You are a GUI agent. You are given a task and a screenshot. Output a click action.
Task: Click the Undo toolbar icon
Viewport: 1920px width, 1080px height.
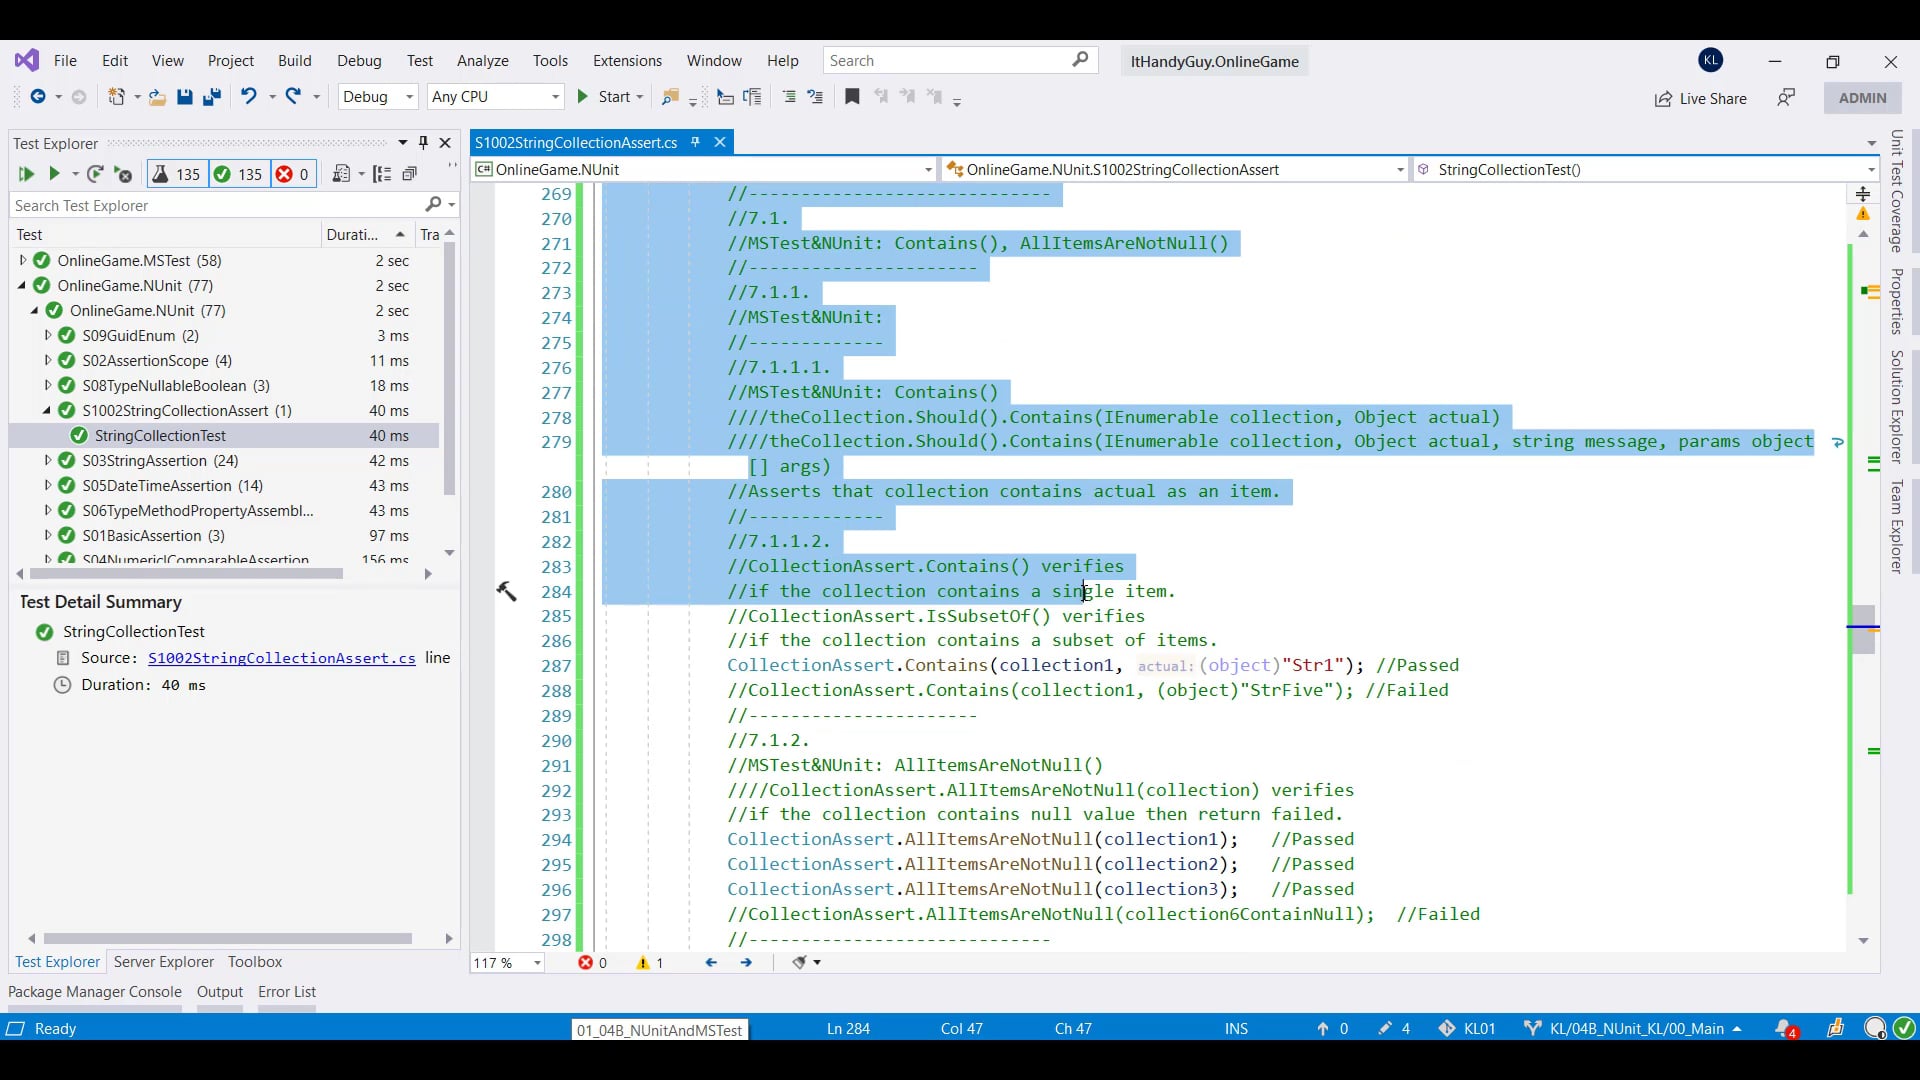click(248, 97)
